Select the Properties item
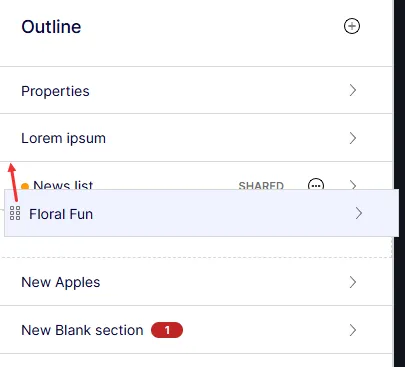The image size is (405, 367). 55,91
